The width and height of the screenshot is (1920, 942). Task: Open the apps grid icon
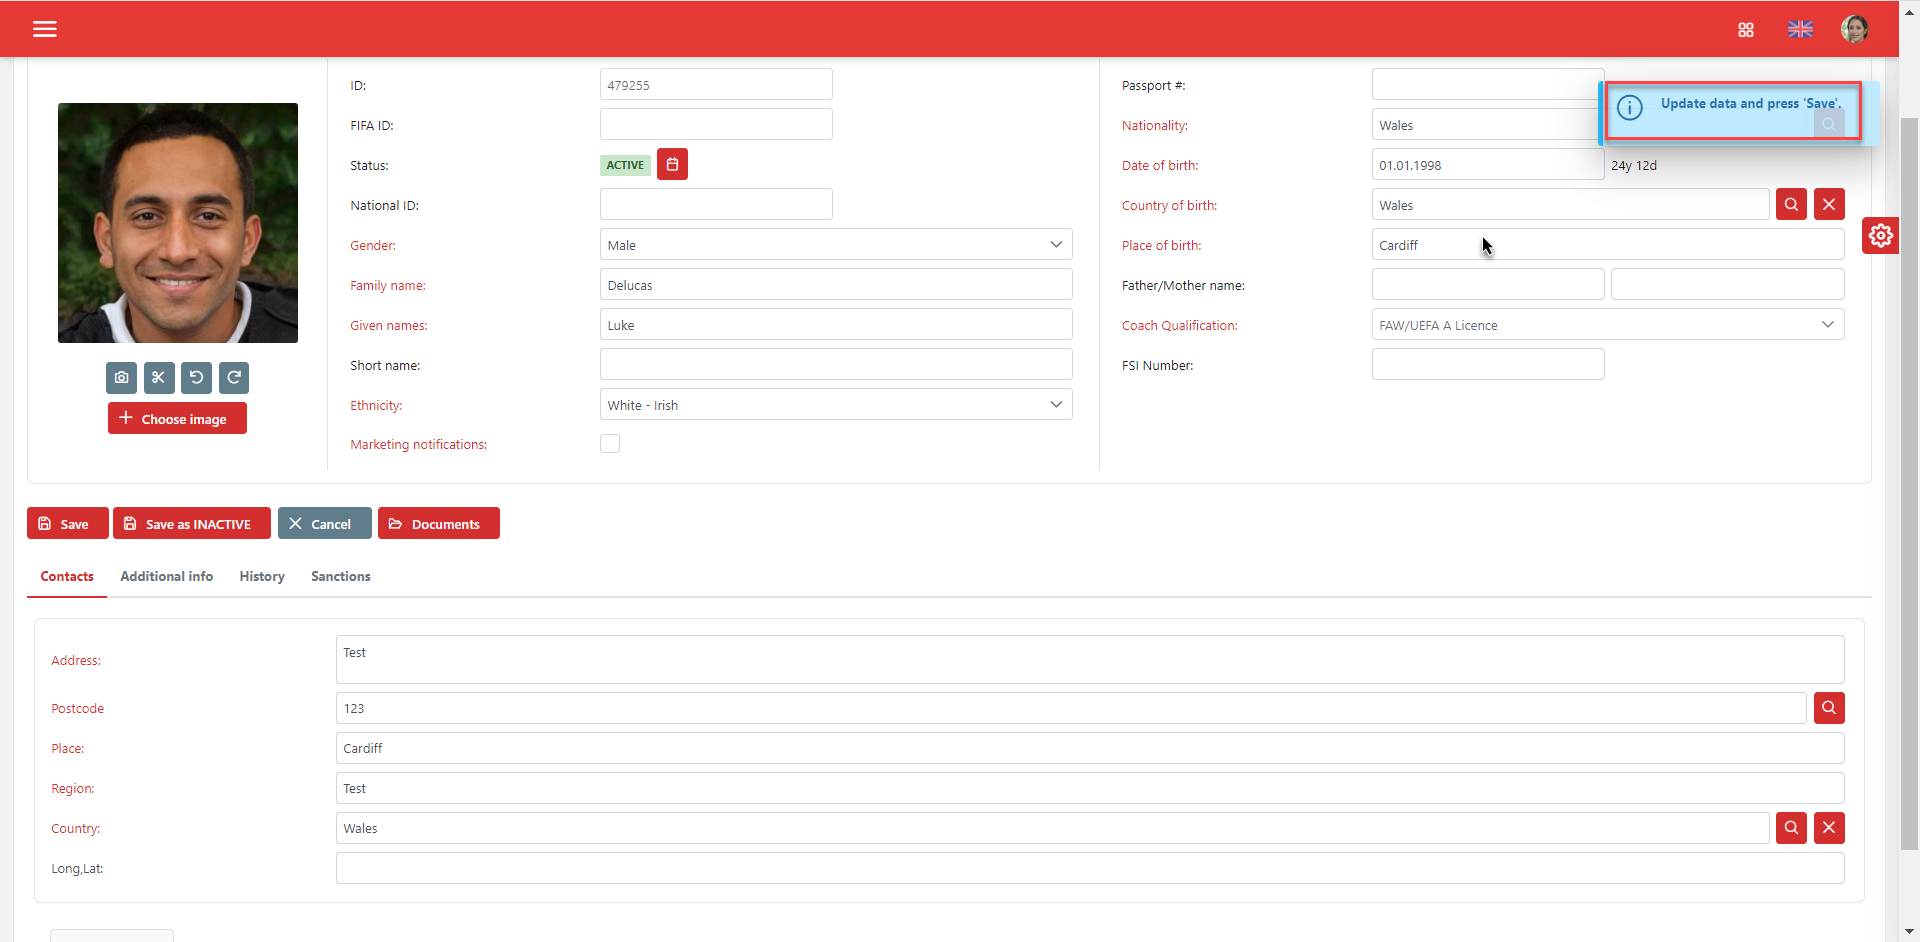[x=1746, y=30]
